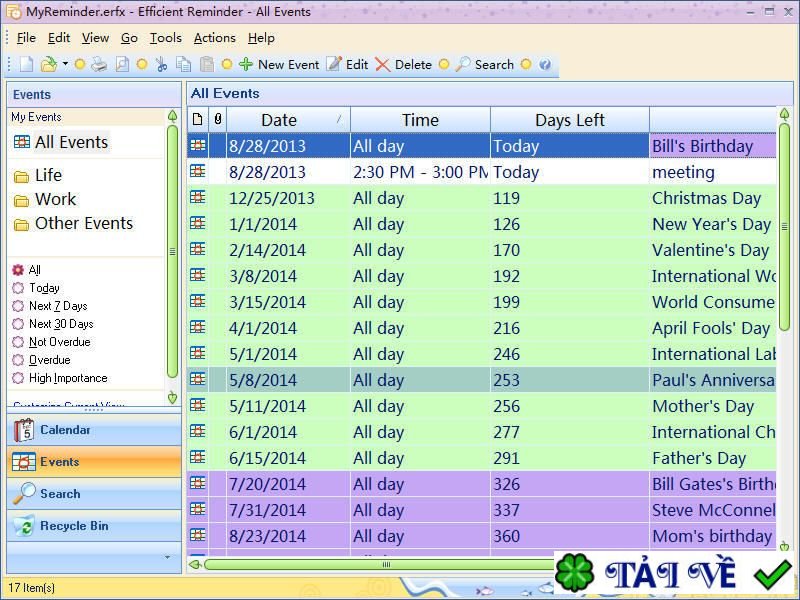This screenshot has height=600, width=800.
Task: Select the Not Overdue filter
Action: pyautogui.click(x=51, y=342)
